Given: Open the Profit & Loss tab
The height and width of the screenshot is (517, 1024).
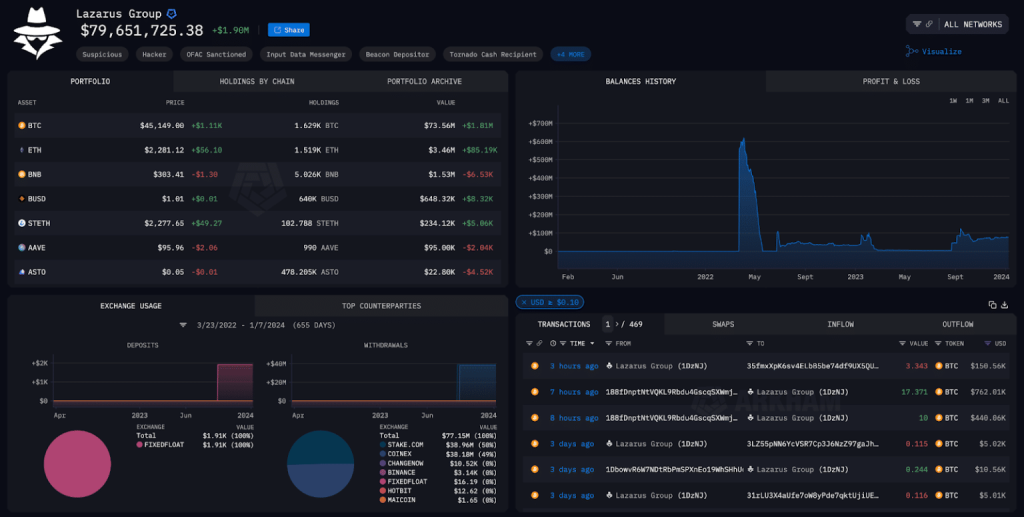Looking at the screenshot, I should click(x=891, y=81).
